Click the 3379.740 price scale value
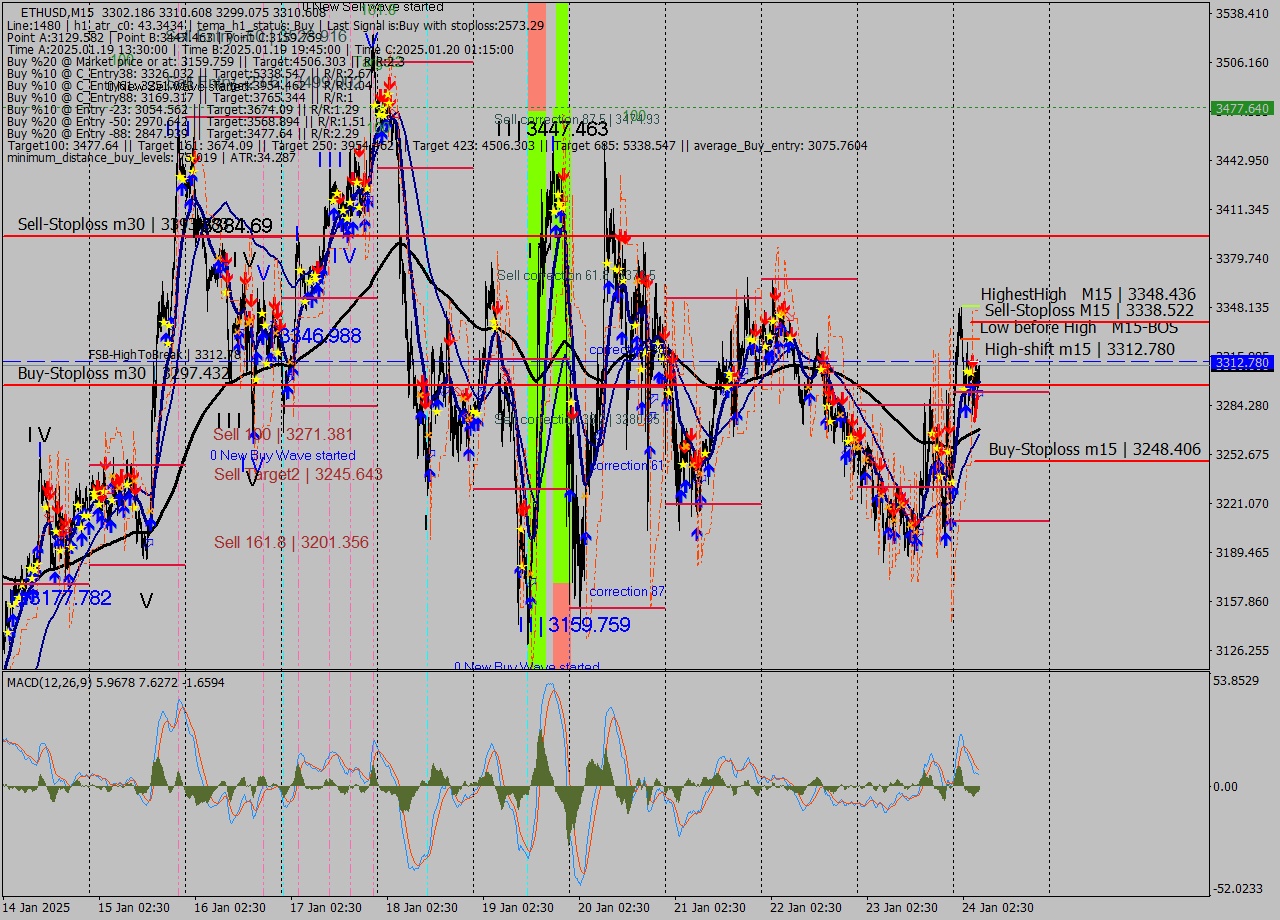 pyautogui.click(x=1241, y=258)
